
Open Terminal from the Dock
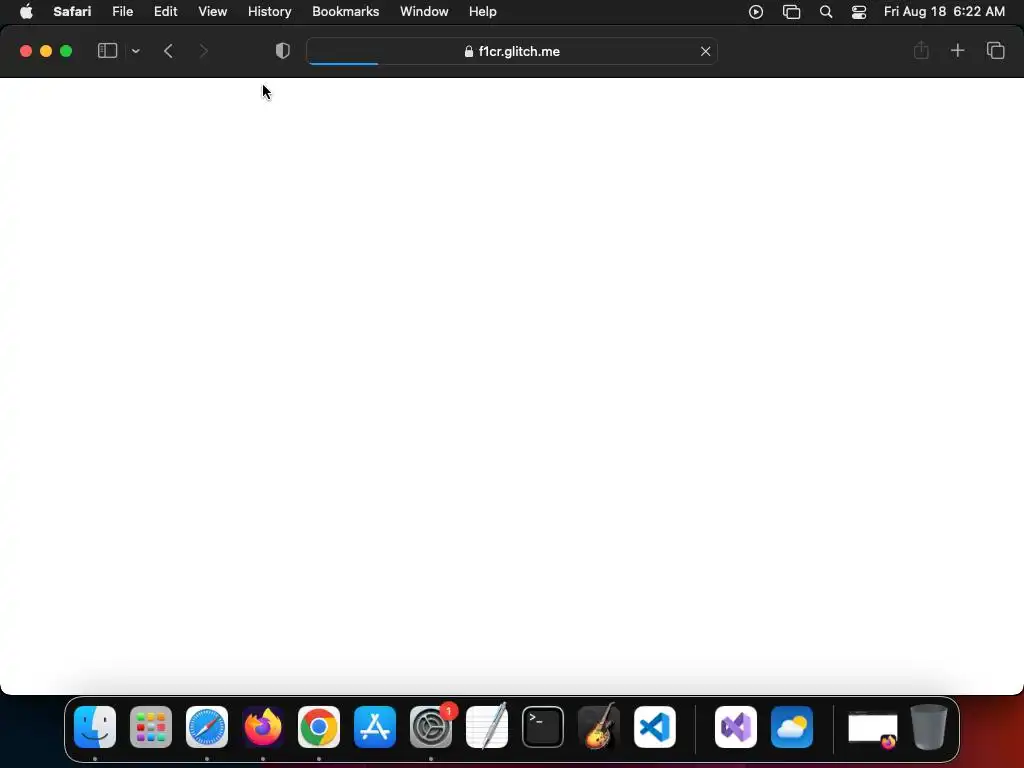[543, 727]
